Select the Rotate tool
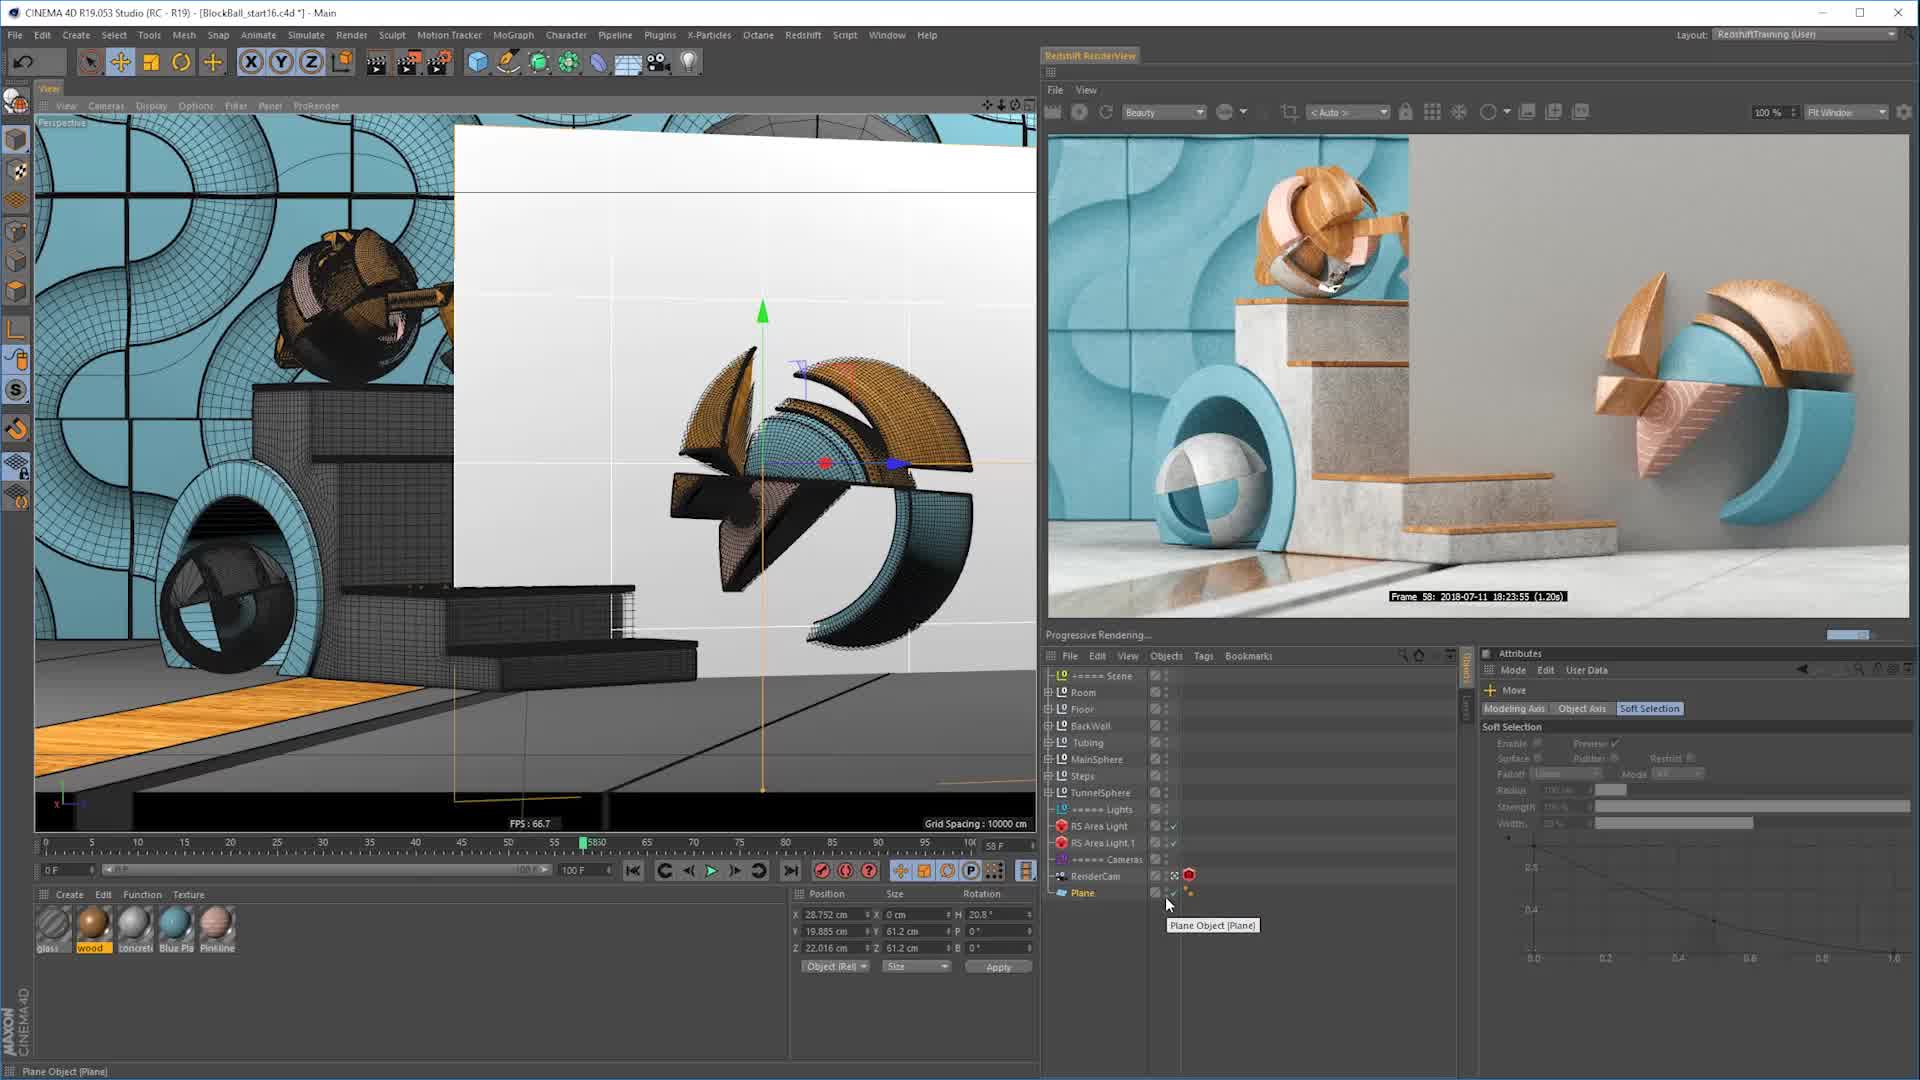 pos(181,61)
